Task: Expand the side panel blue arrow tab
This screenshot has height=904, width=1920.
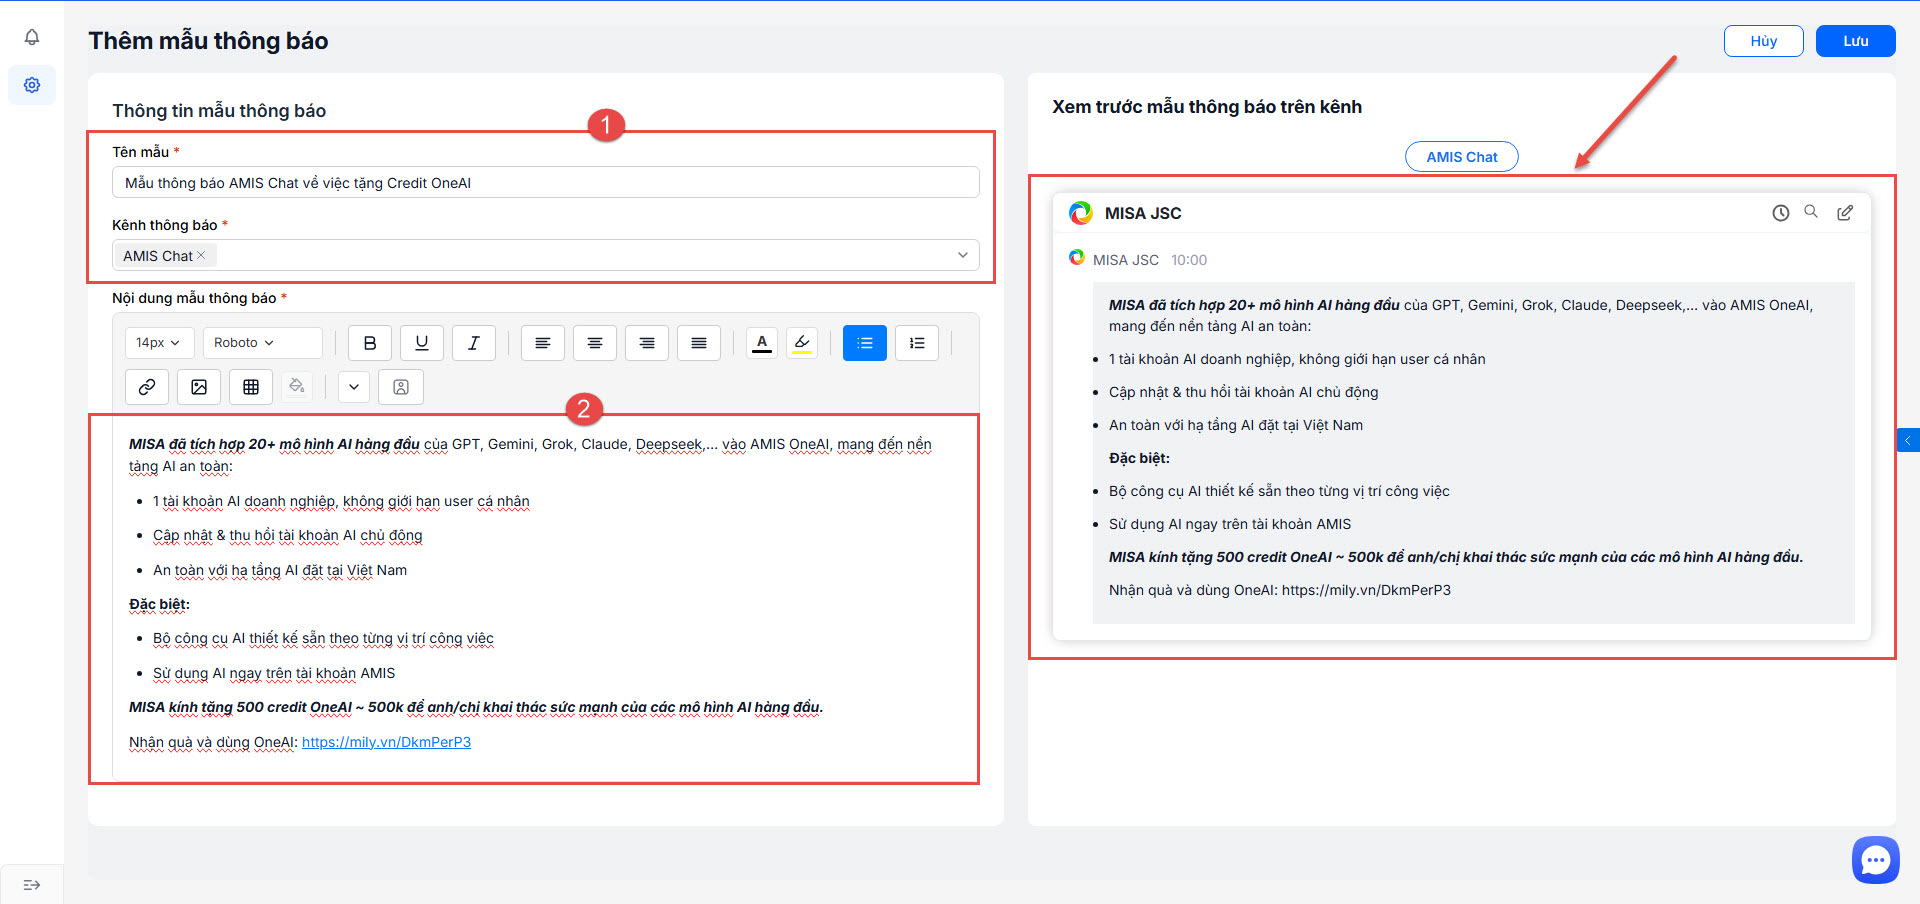Action: click(x=1908, y=440)
